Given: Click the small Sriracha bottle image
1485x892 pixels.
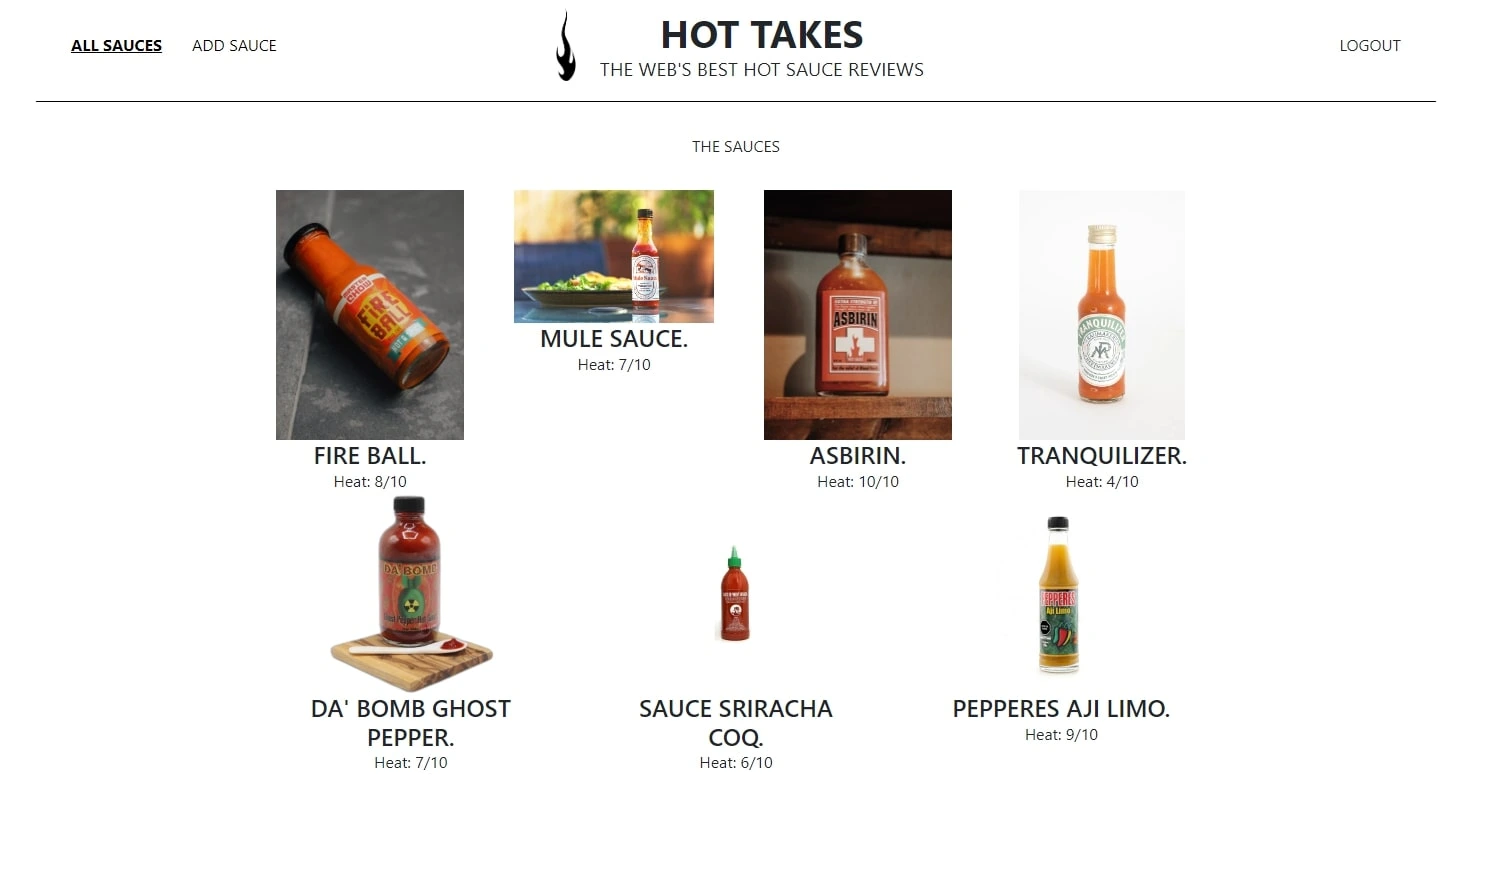Looking at the screenshot, I should [x=735, y=593].
